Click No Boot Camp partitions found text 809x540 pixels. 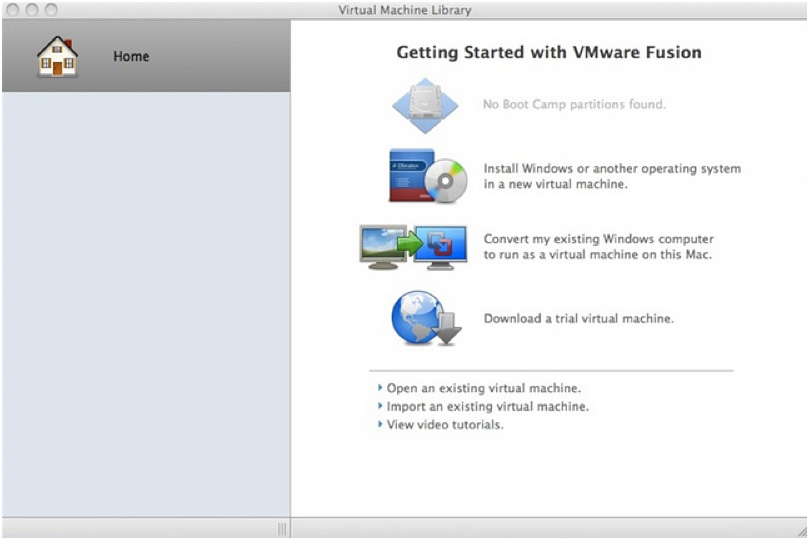tap(574, 104)
